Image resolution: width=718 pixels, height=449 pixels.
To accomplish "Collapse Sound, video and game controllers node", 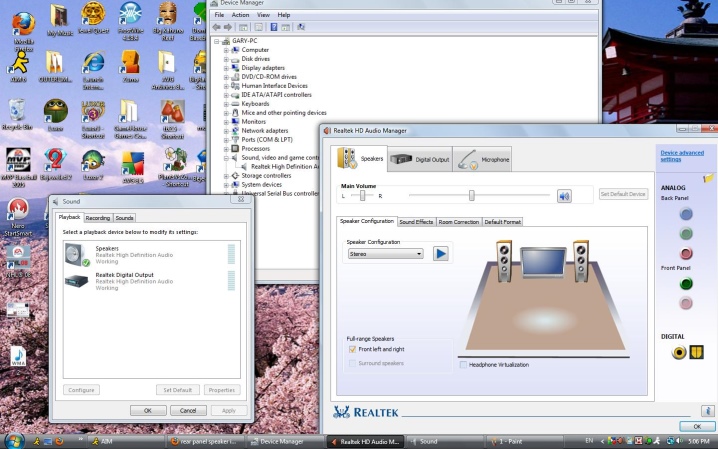I will pyautogui.click(x=226, y=158).
